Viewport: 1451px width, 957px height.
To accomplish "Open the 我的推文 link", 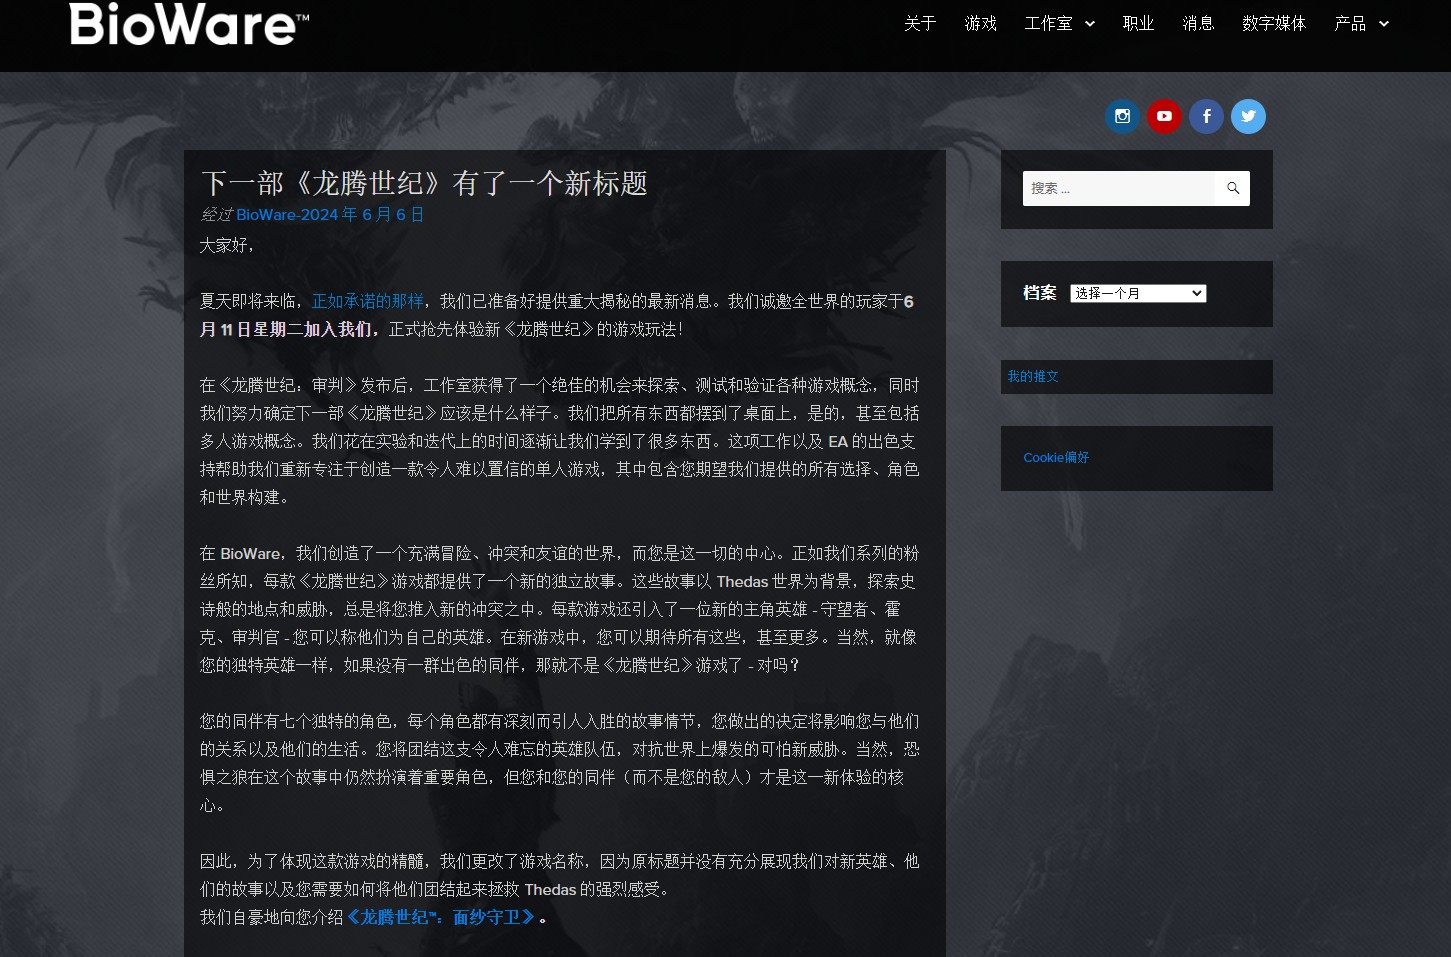I will (x=1032, y=376).
